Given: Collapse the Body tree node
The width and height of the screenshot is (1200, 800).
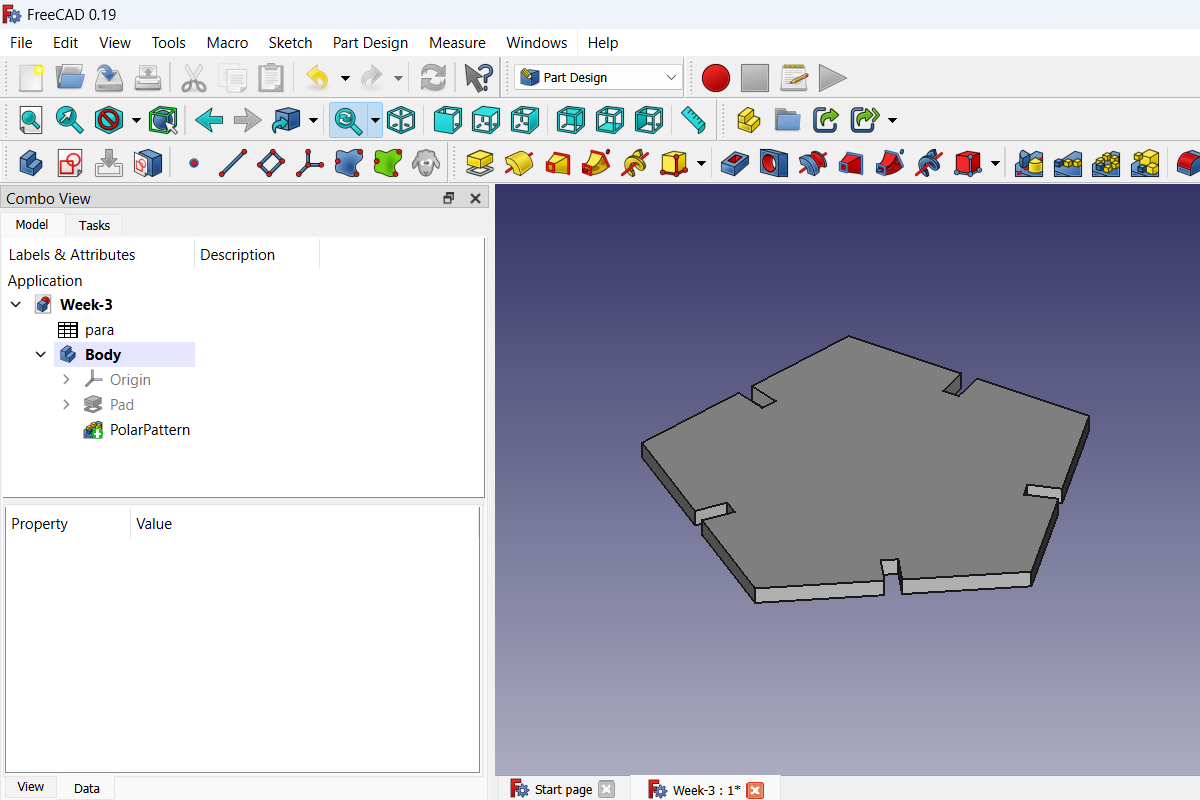Looking at the screenshot, I should (x=41, y=355).
